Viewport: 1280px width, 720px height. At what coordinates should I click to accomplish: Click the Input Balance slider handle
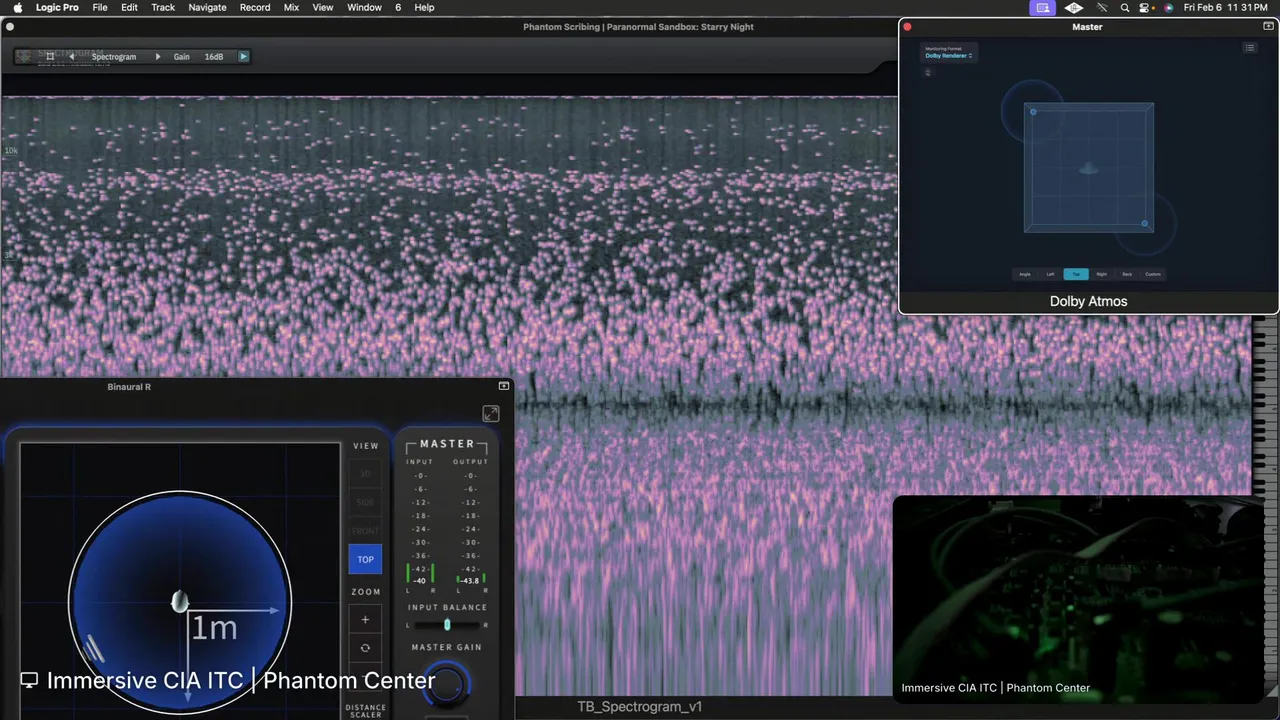pyautogui.click(x=447, y=625)
